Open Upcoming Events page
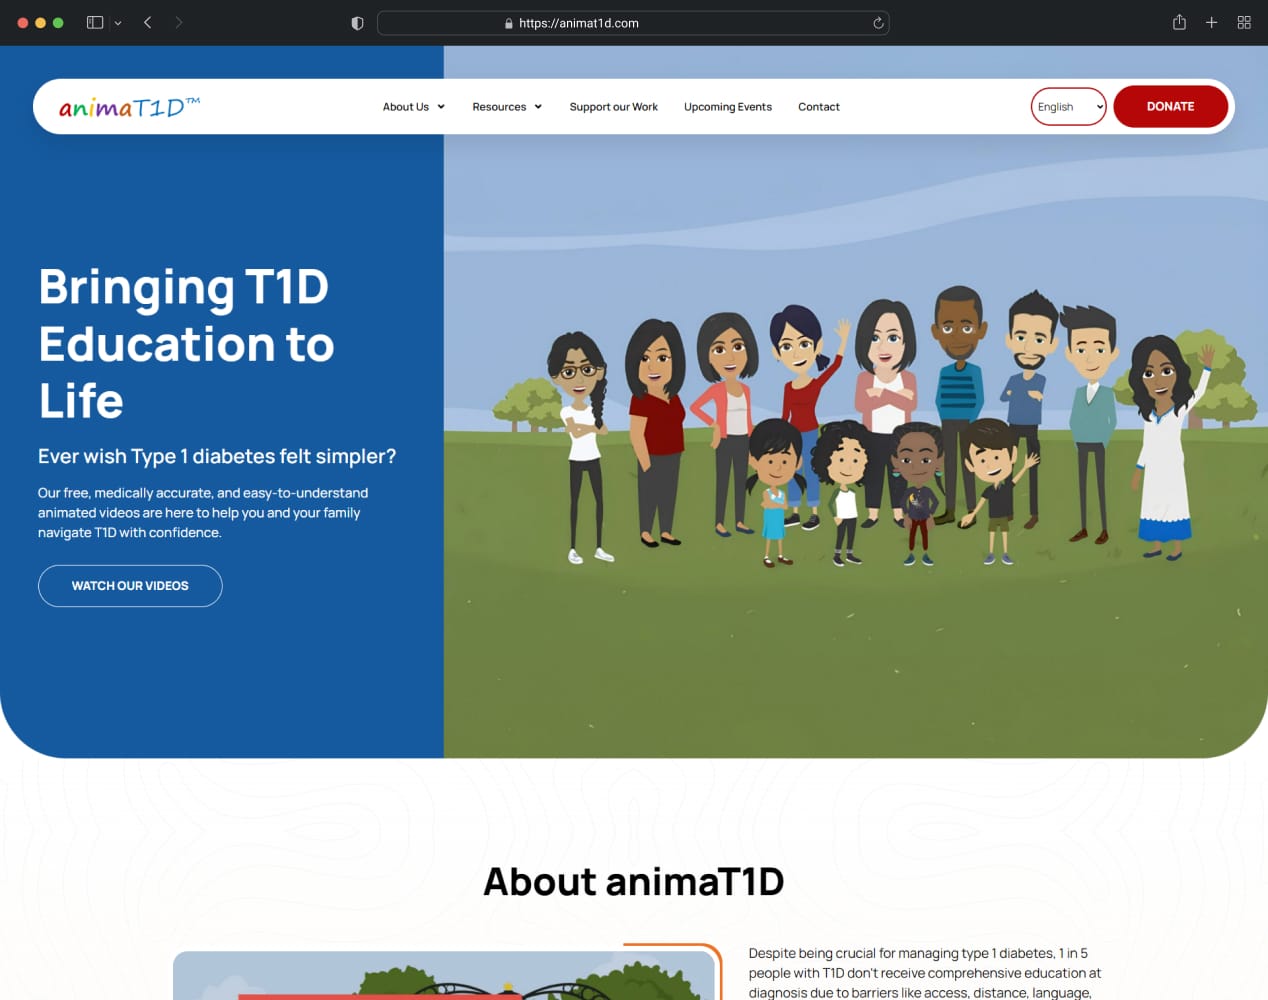1268x1000 pixels. (727, 107)
